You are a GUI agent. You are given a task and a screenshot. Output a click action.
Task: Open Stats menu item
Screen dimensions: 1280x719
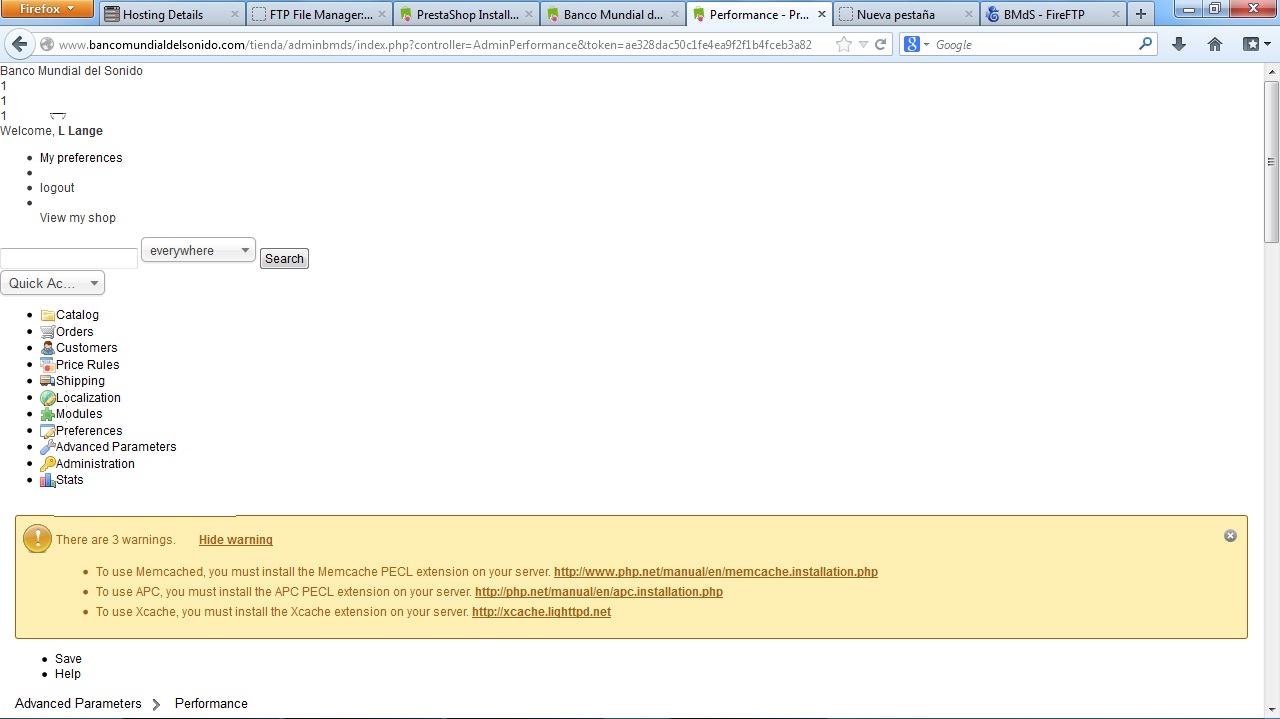point(70,480)
